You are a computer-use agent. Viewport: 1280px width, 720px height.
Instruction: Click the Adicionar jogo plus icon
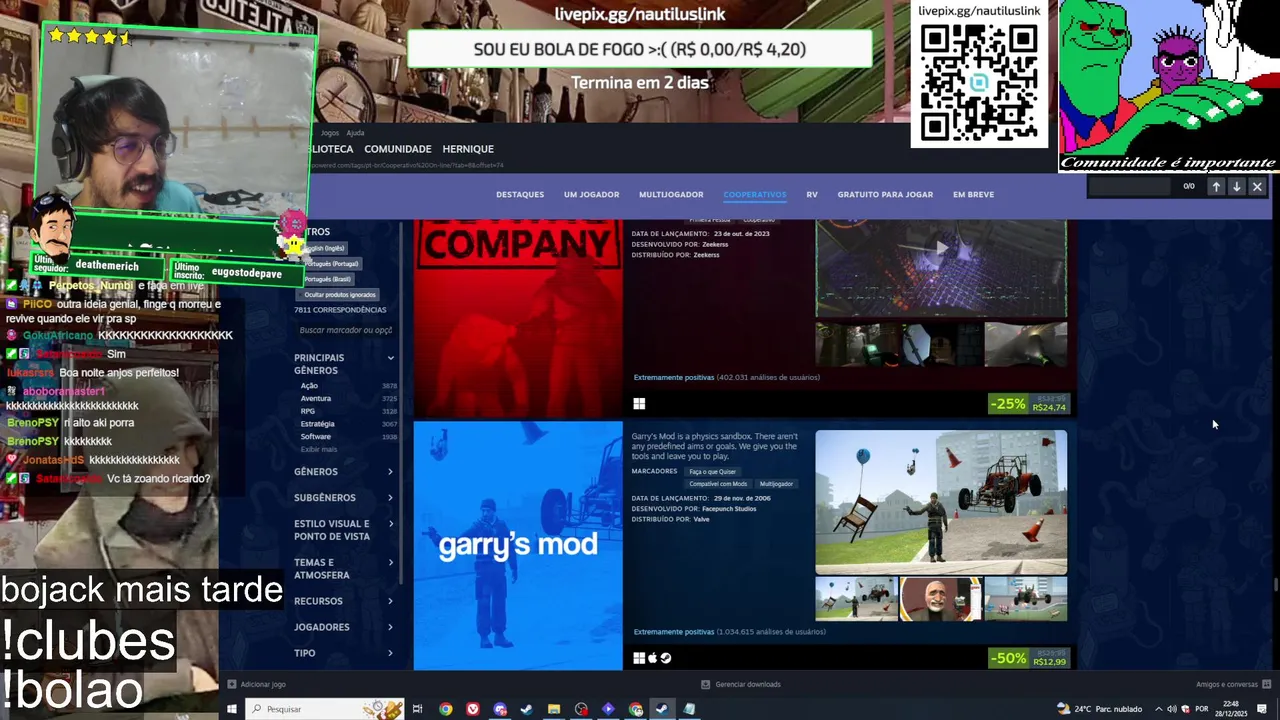point(231,684)
